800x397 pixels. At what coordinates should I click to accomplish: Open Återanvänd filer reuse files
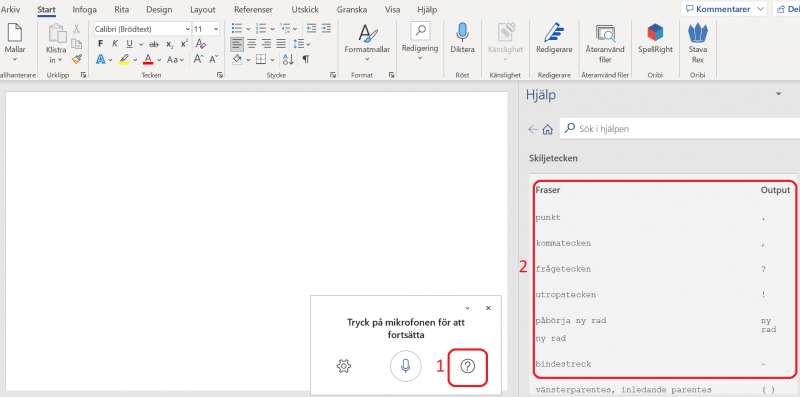pos(605,43)
